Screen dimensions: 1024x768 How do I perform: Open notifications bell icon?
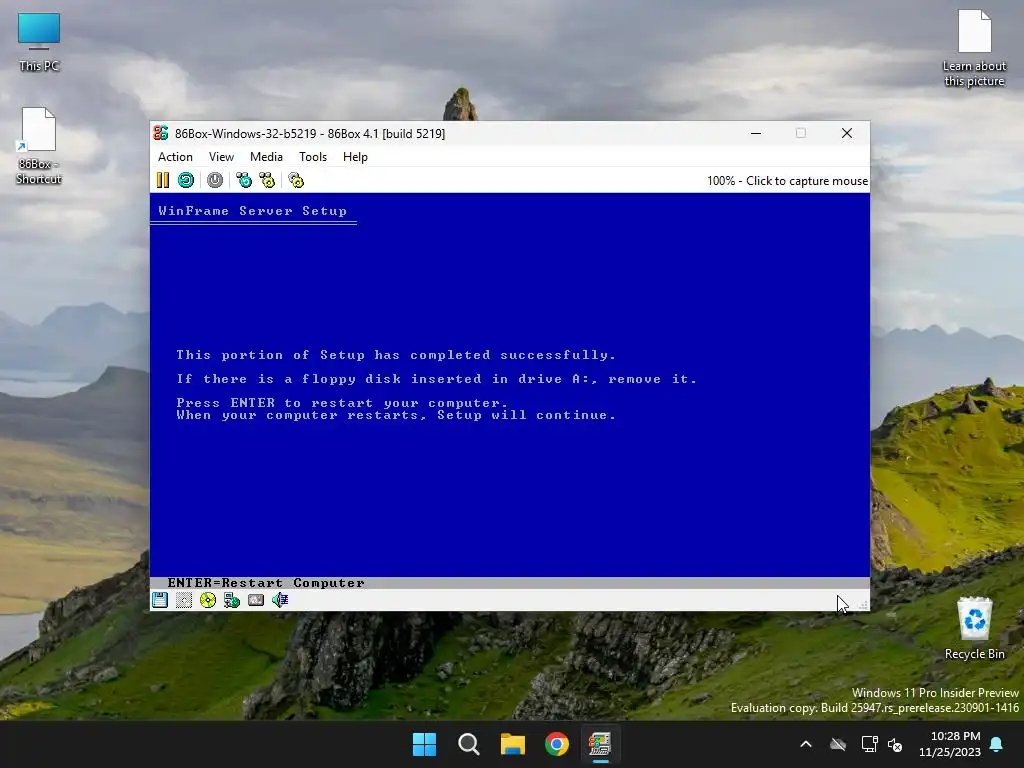997,744
